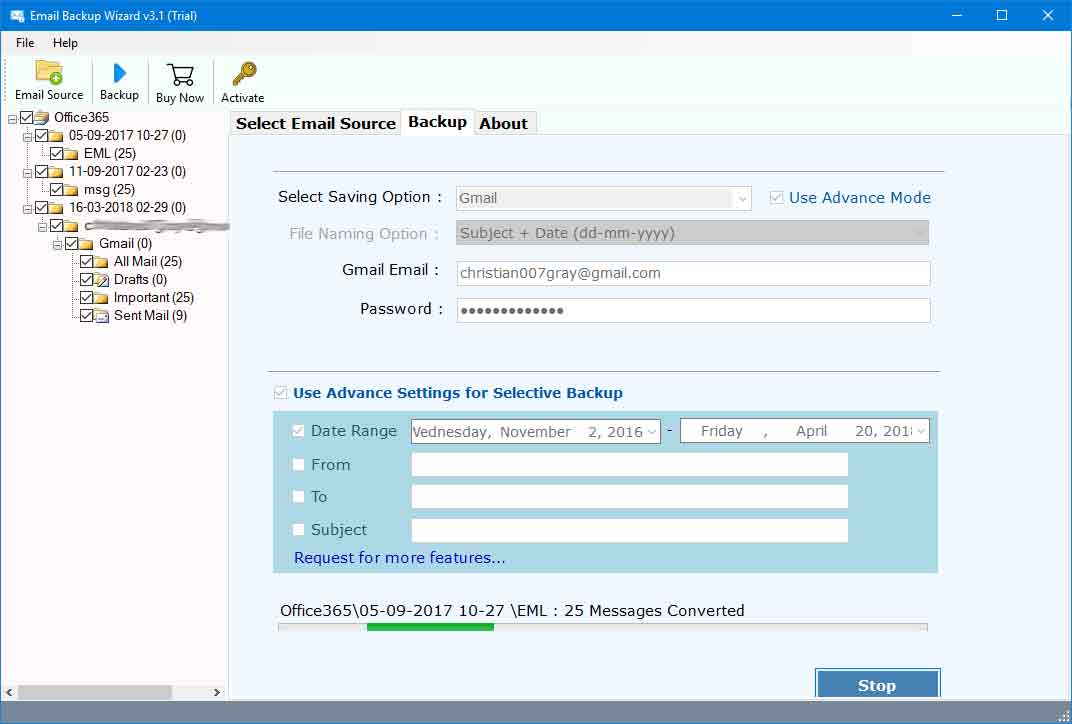
Task: Enable the From filter checkbox
Action: pos(299,465)
